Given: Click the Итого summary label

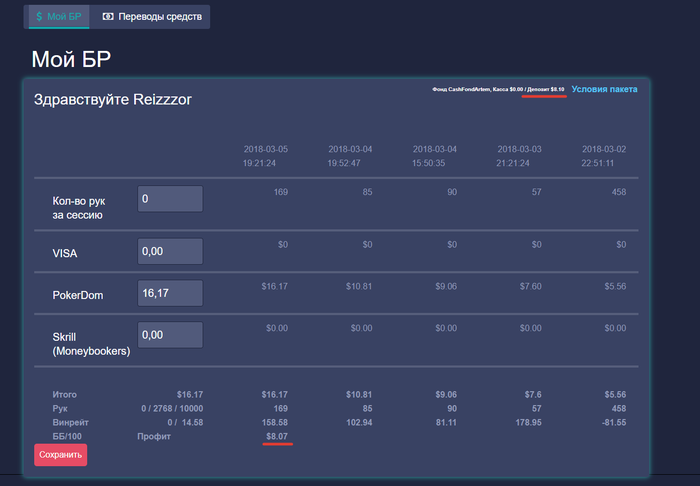Looking at the screenshot, I should [x=65, y=395].
